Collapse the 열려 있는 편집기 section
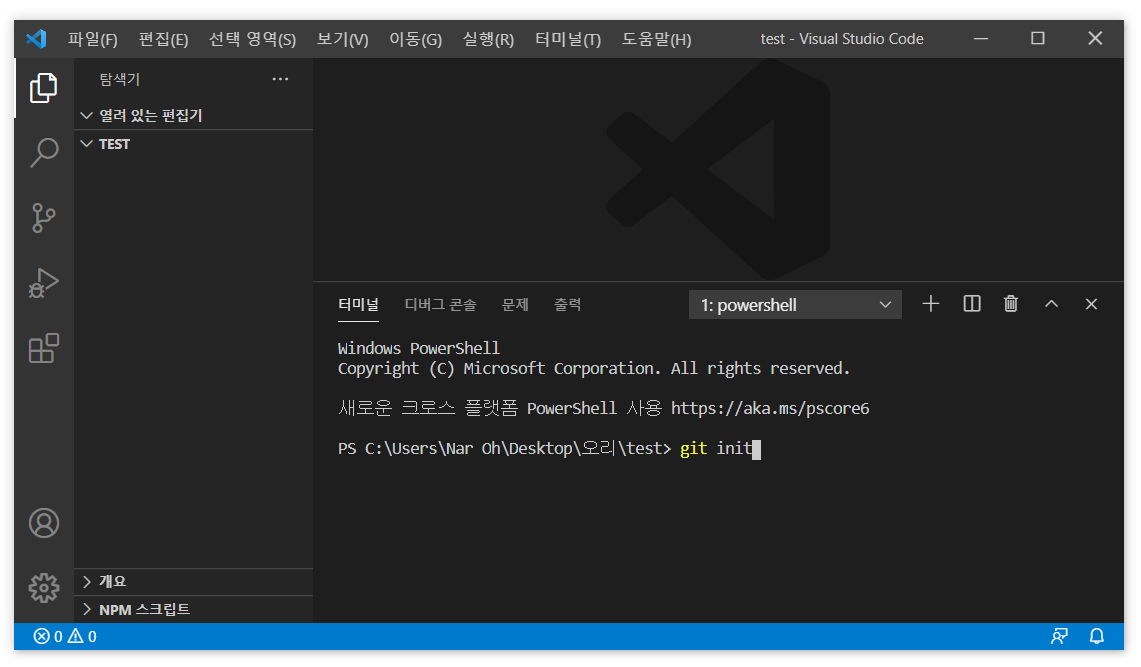Screen dimensions: 1141x667 click(194, 116)
